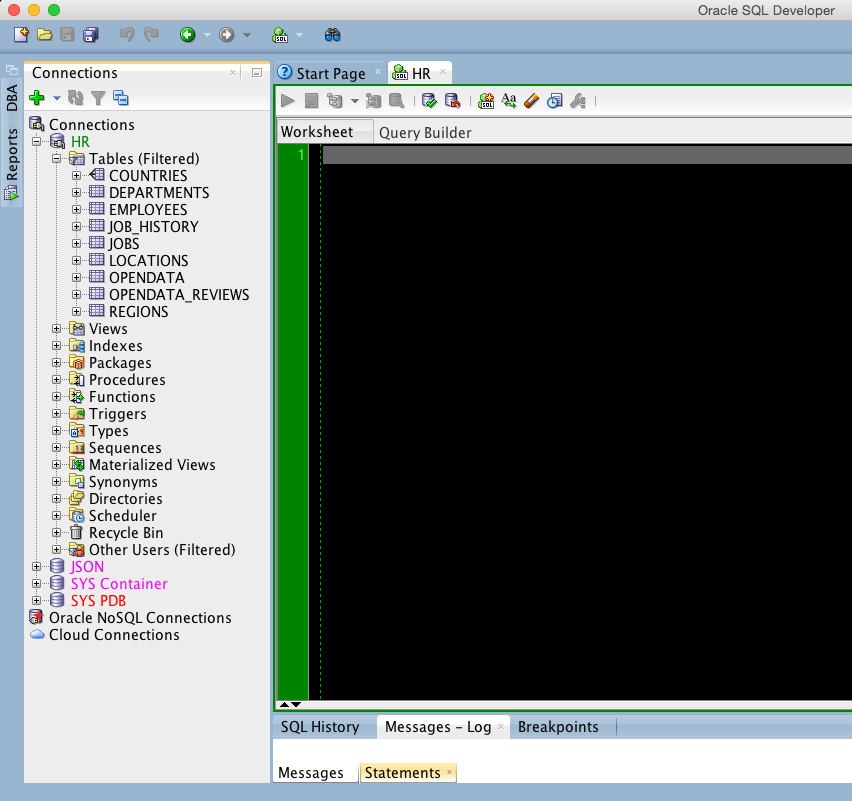
Task: Clear worksheet with the eraser icon
Action: pyautogui.click(x=531, y=101)
